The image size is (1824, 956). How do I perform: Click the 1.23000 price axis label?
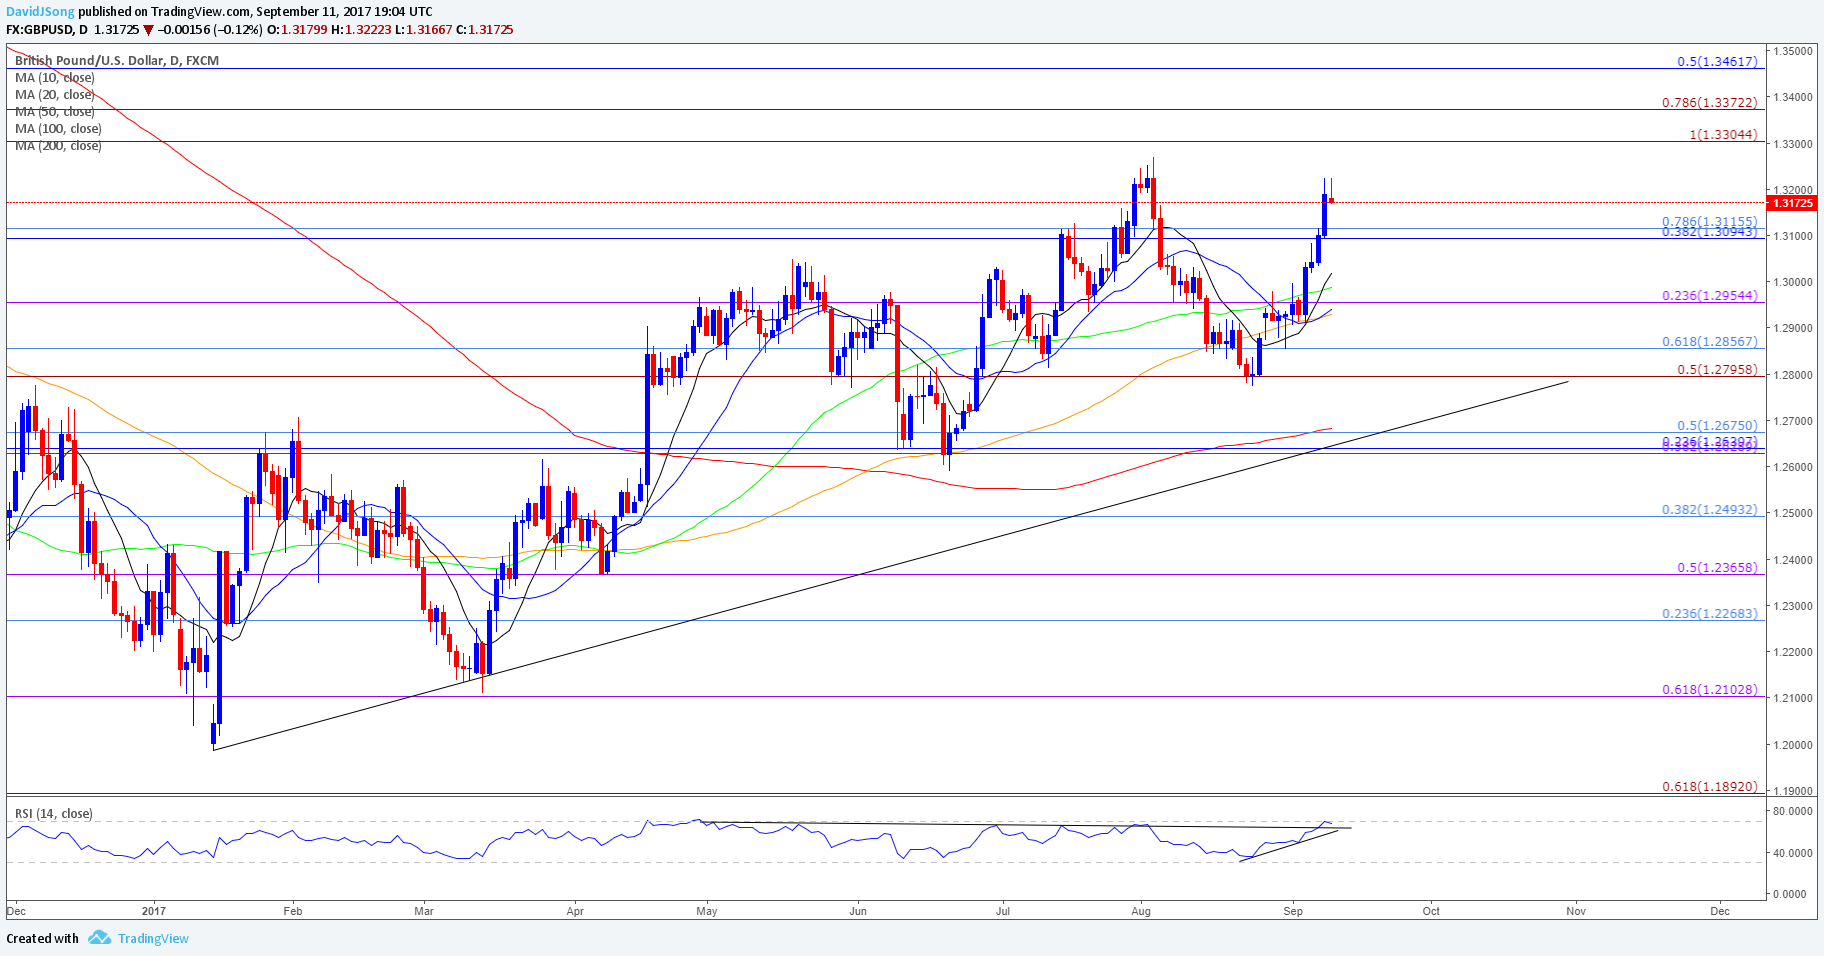coord(1793,606)
